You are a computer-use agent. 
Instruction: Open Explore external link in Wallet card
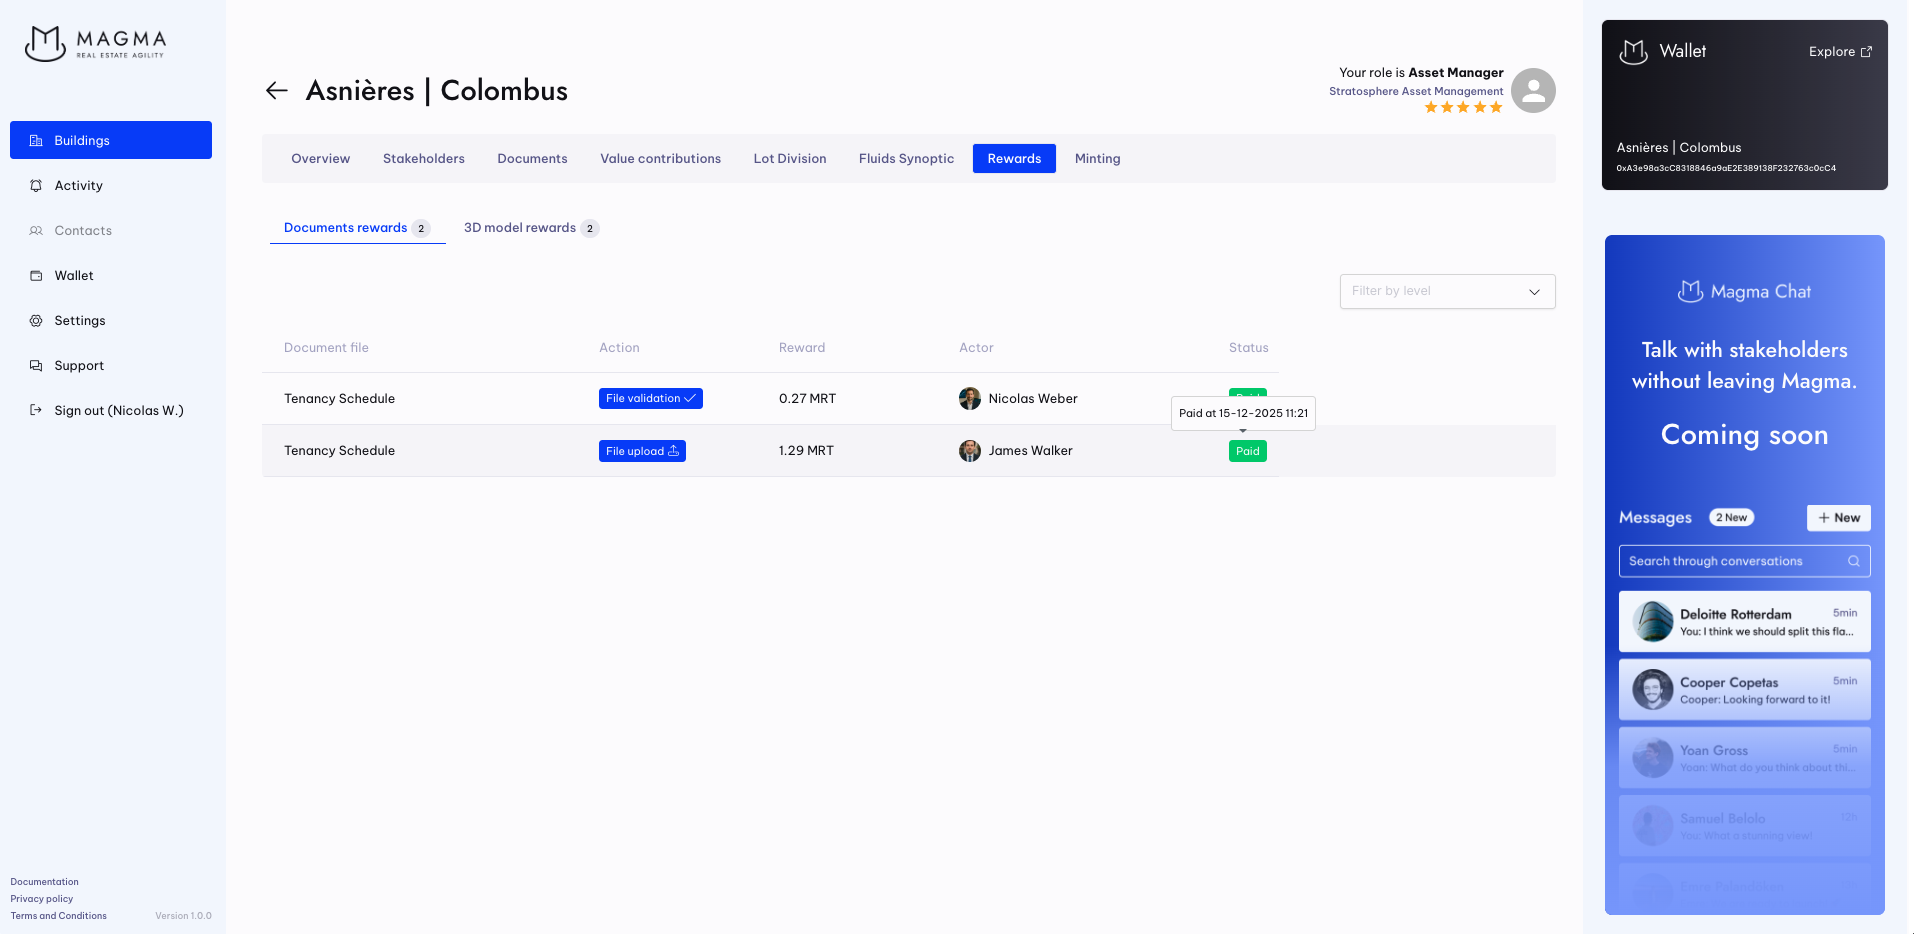point(1840,52)
